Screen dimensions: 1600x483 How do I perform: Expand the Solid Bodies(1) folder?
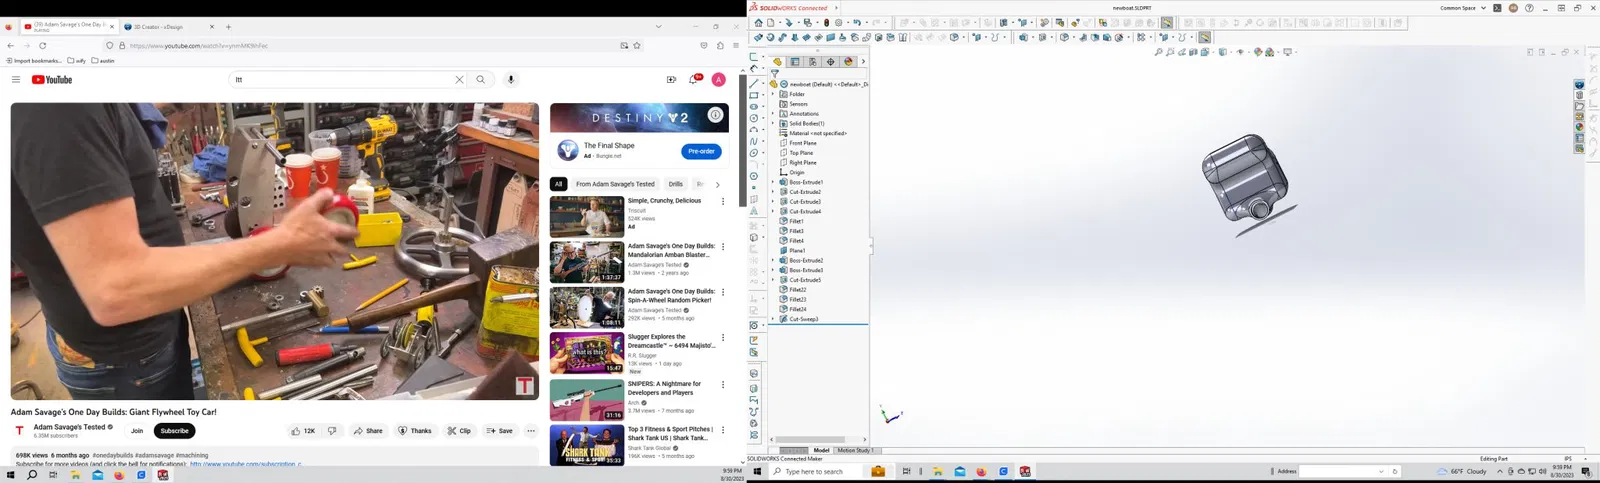(773, 124)
